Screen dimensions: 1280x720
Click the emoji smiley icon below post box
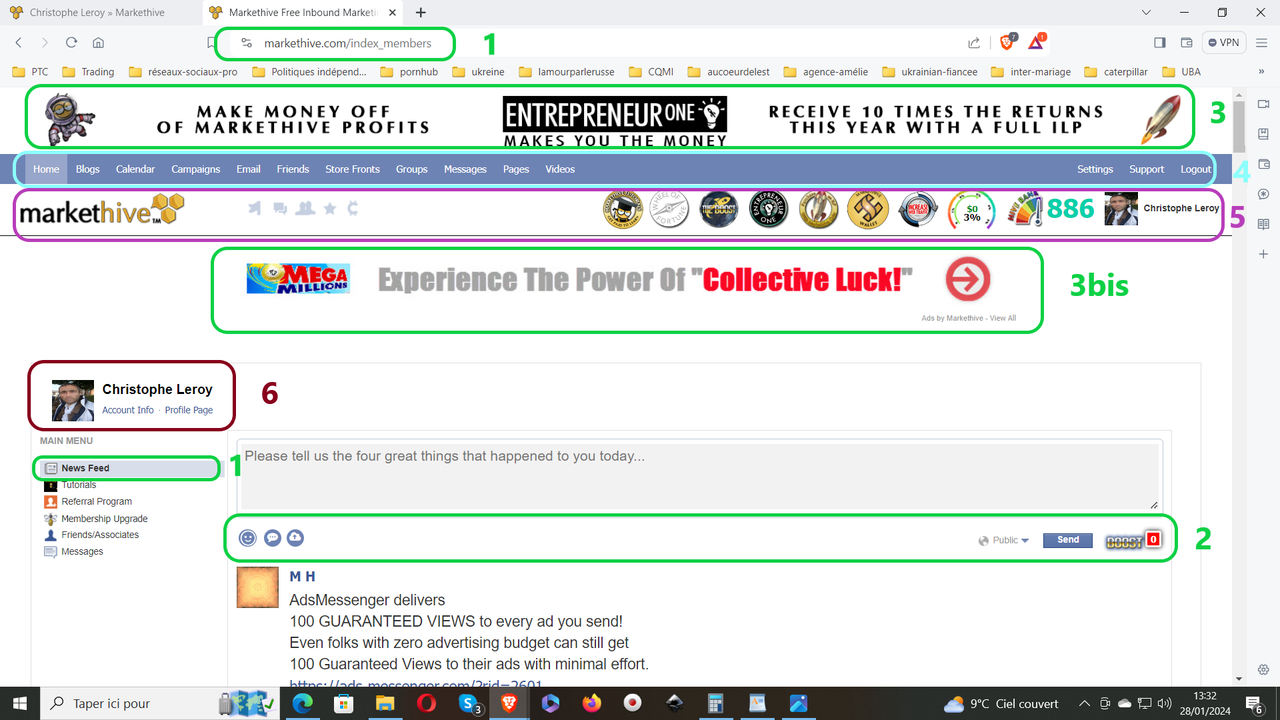(248, 538)
